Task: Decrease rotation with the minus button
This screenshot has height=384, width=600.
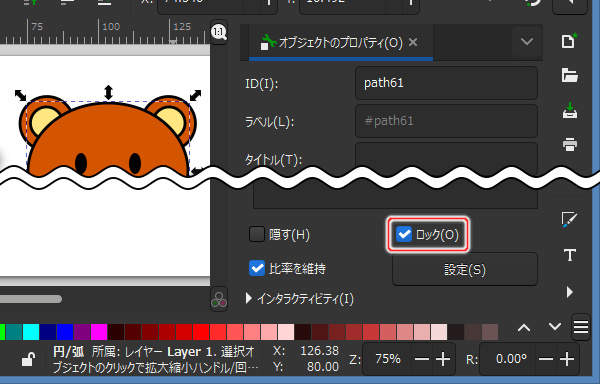Action: pos(546,359)
